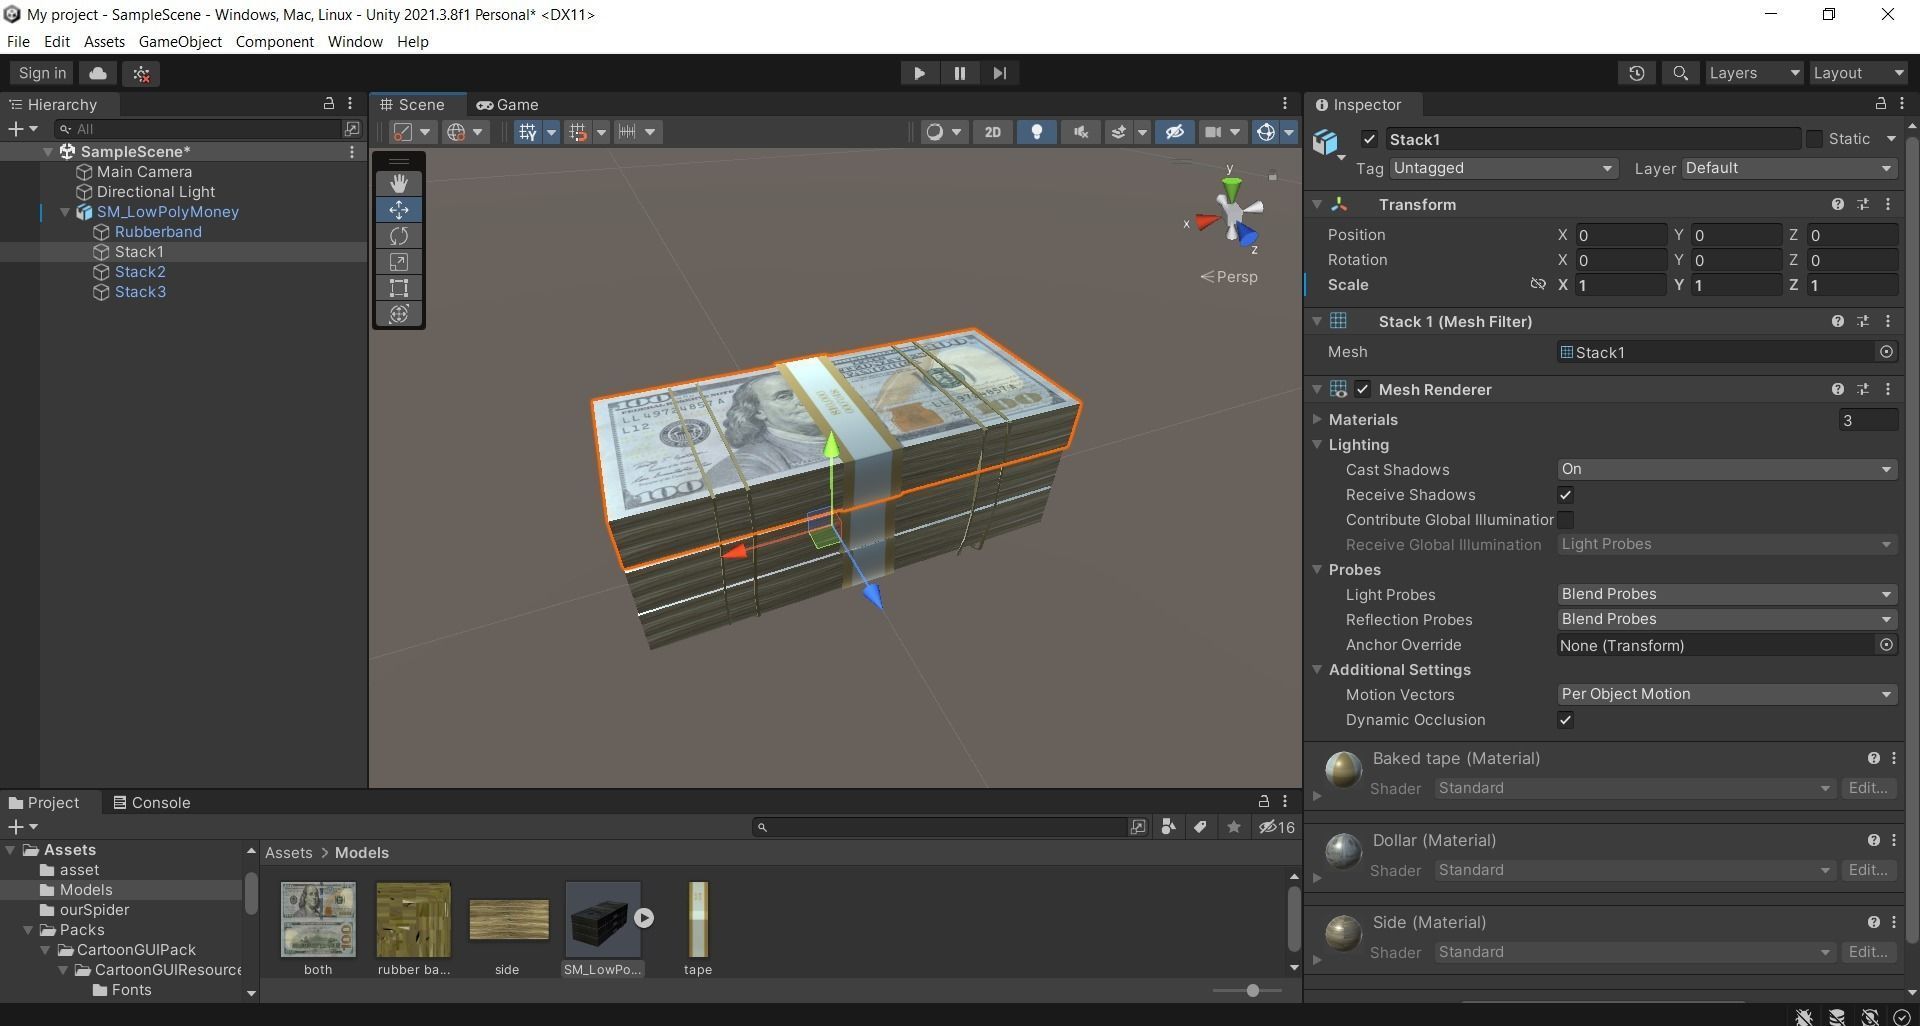Toggle Persp projection label
Viewport: 1920px width, 1026px height.
point(1229,277)
